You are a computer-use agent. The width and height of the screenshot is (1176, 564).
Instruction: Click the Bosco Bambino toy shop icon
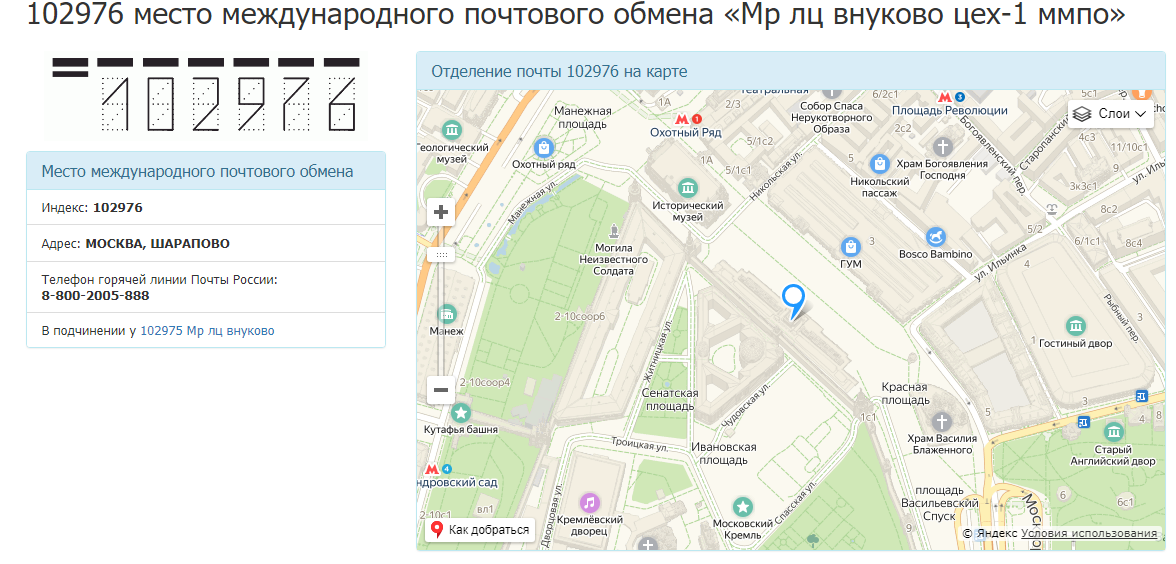pyautogui.click(x=934, y=237)
